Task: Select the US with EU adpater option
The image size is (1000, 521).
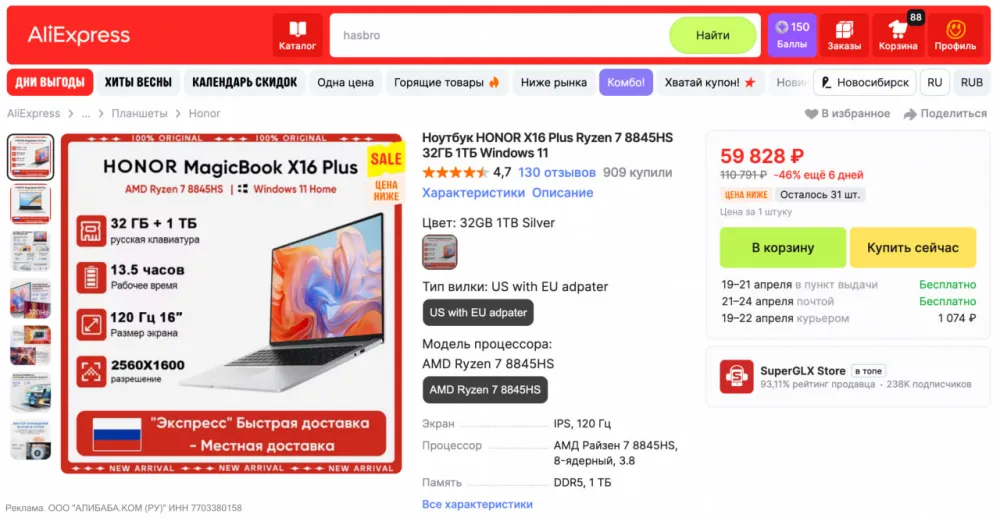Action: pyautogui.click(x=478, y=312)
